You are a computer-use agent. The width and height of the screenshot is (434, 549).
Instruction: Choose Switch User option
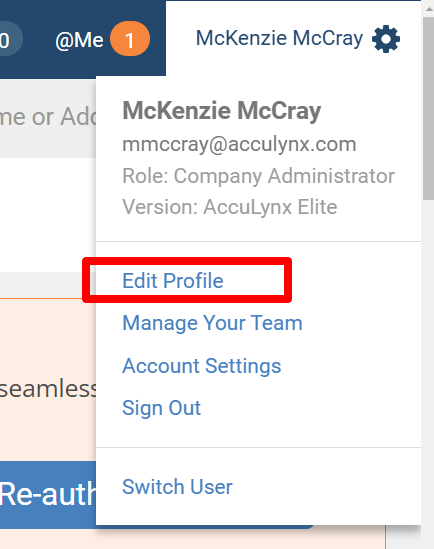[177, 487]
